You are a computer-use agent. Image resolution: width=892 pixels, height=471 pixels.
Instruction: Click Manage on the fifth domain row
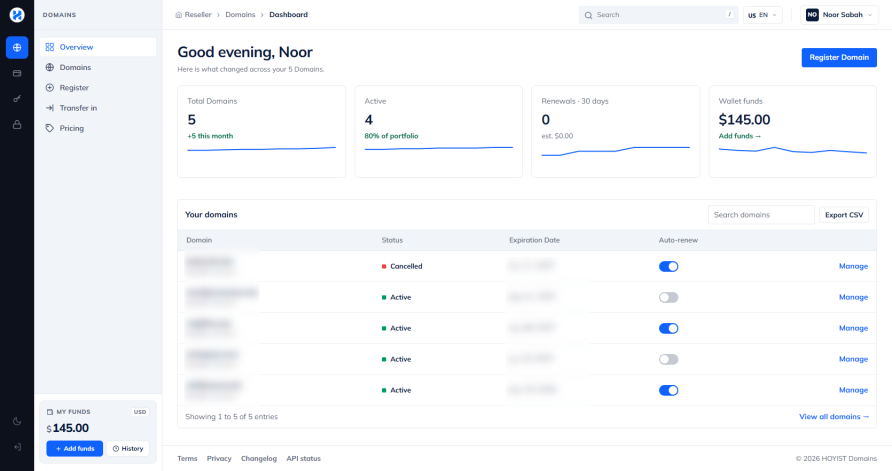point(853,390)
